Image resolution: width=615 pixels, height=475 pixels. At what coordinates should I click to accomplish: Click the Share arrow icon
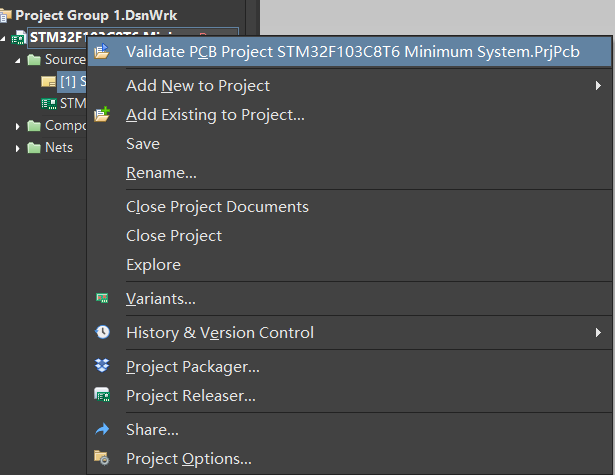tap(102, 429)
